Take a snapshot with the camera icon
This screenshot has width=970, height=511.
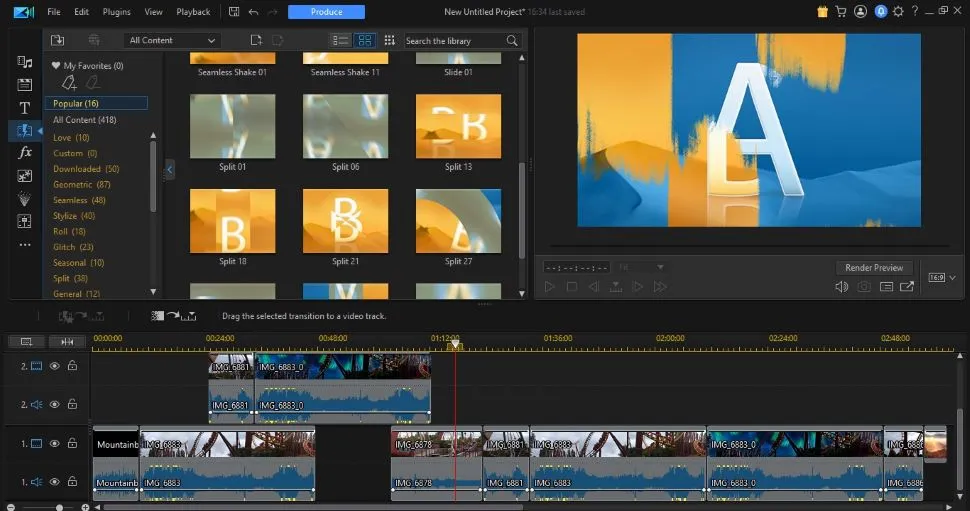(864, 287)
